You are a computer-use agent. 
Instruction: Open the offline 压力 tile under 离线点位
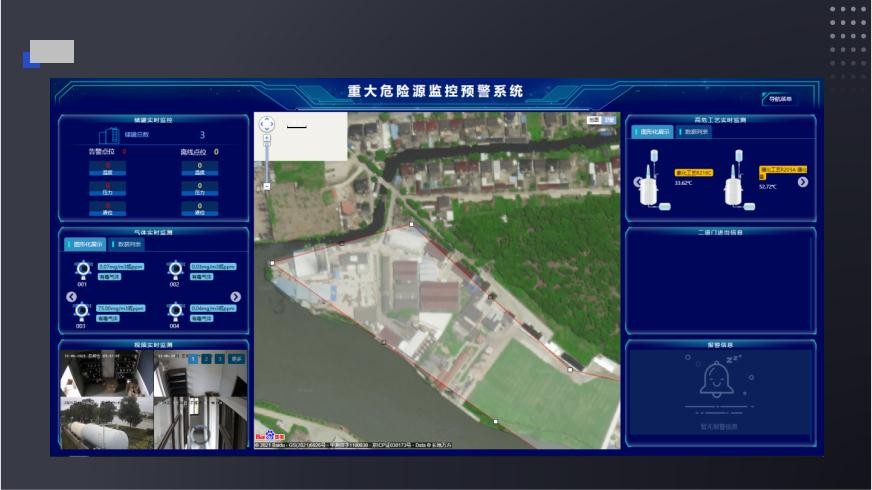coord(200,189)
